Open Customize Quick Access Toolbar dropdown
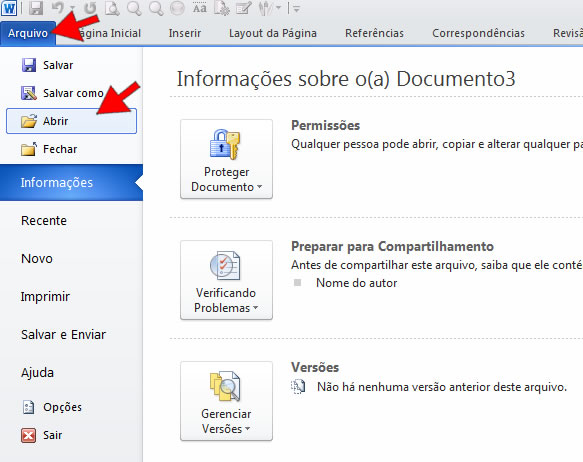Screen dimensions: 583x462 pos(296,9)
